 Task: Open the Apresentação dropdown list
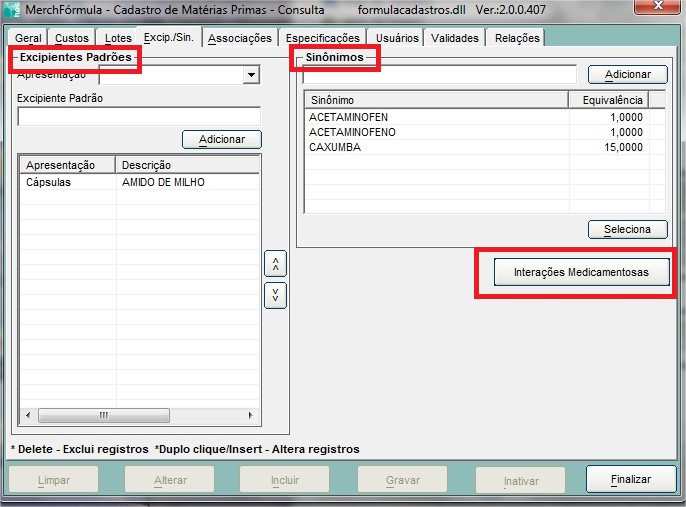[250, 75]
